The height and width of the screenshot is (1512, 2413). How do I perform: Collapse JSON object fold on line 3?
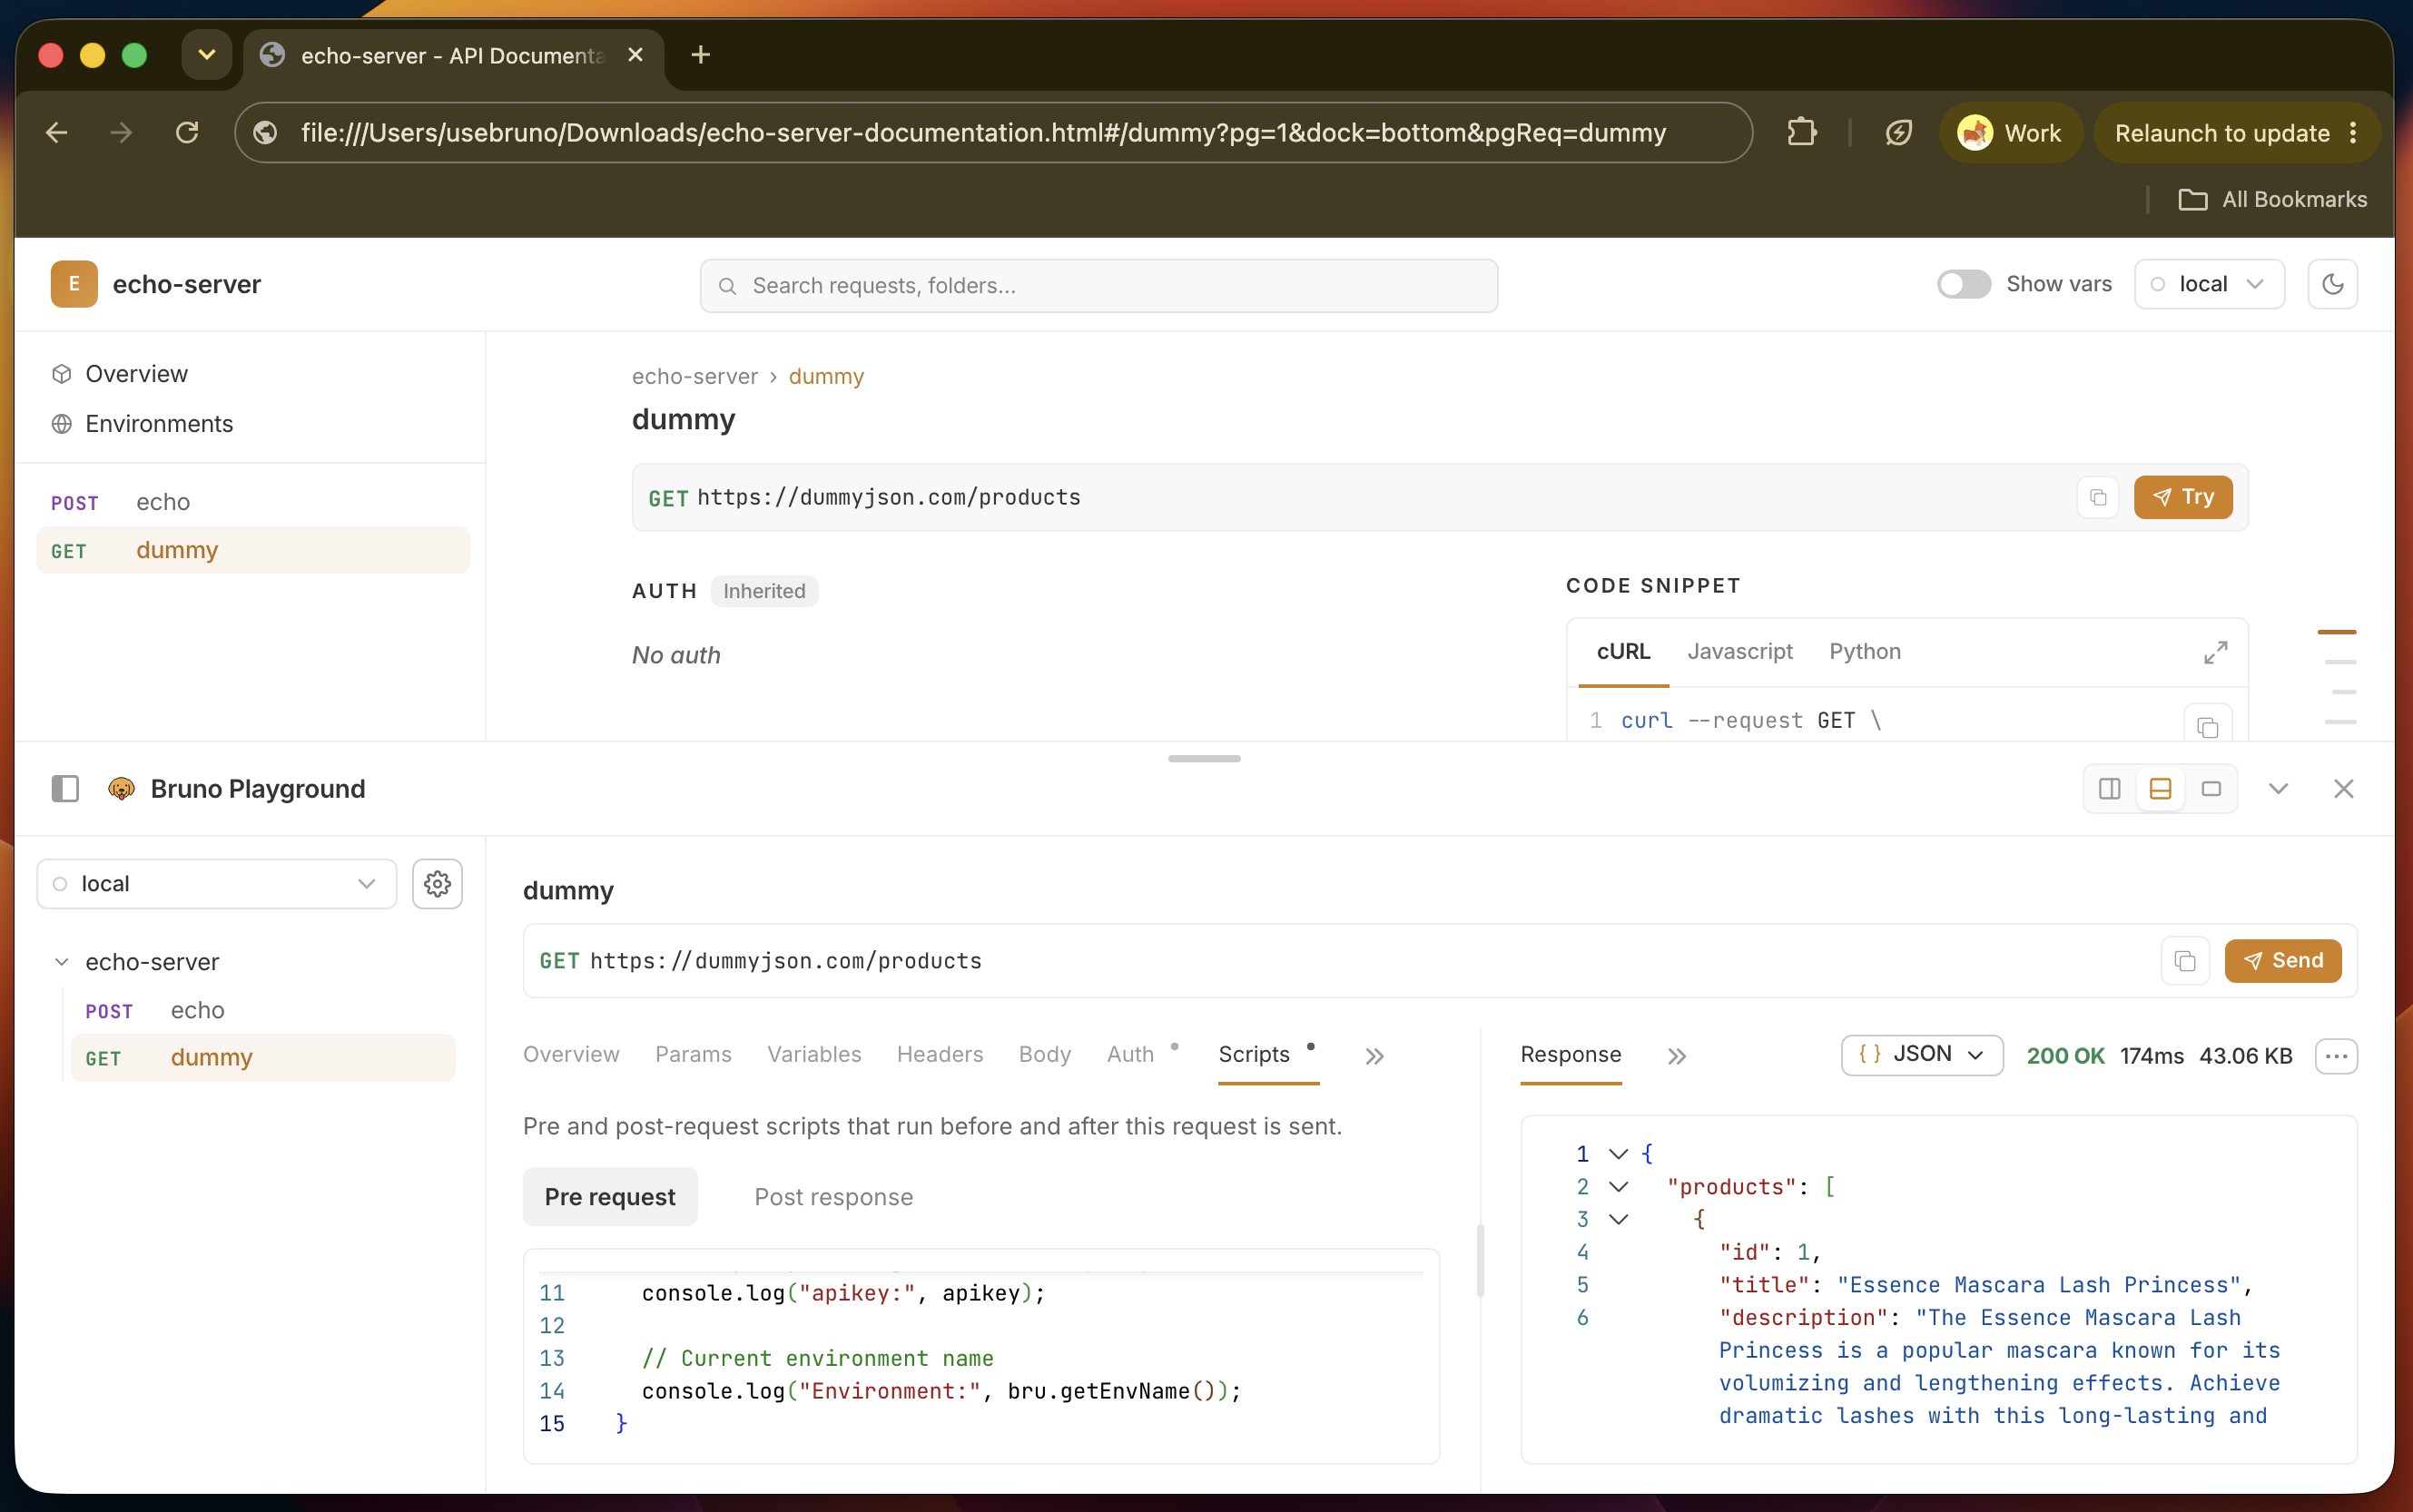point(1618,1219)
